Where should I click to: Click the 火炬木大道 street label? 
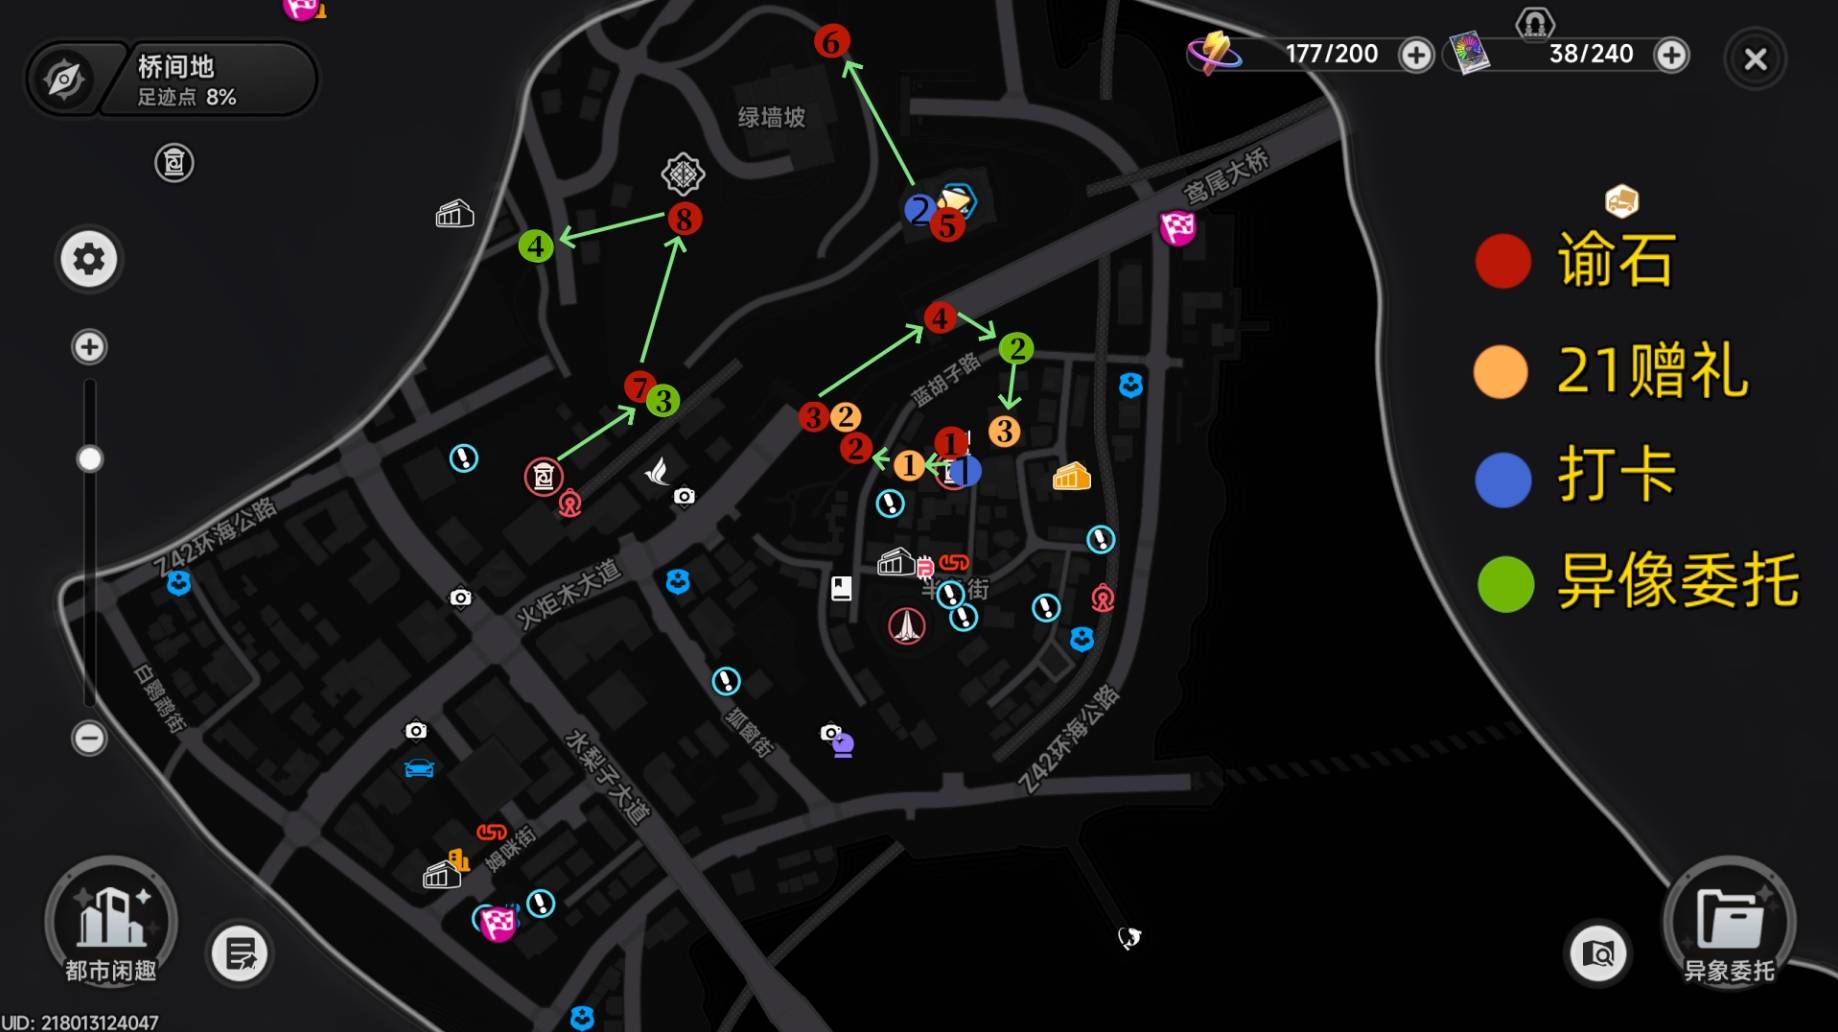pos(568,594)
